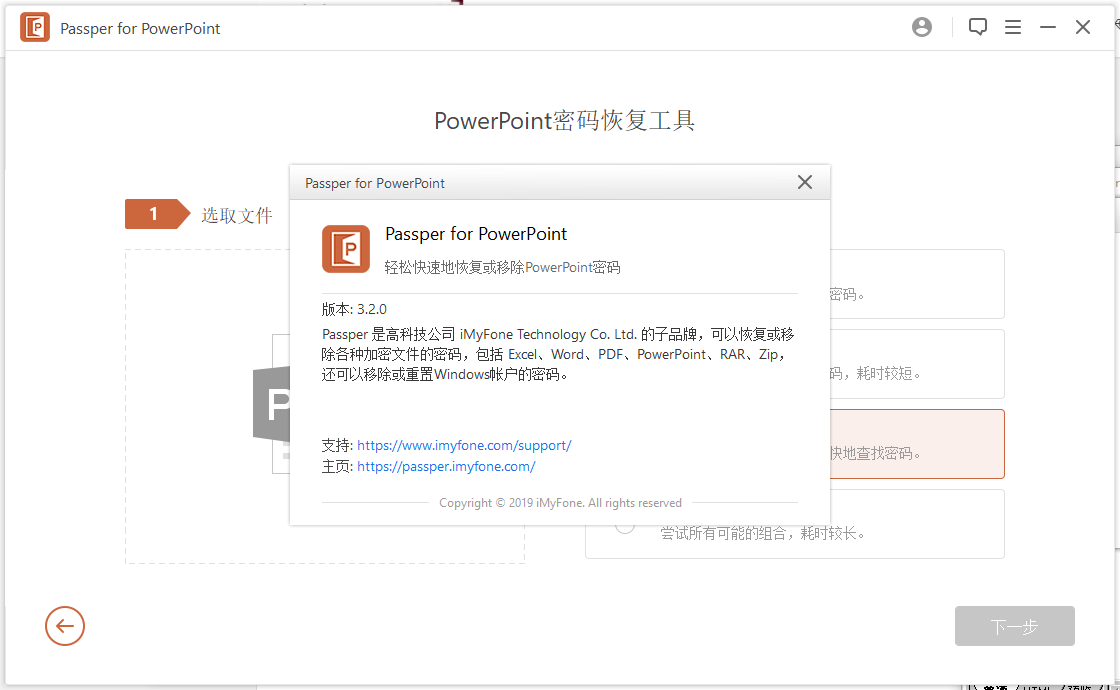Viewport: 1120px width, 690px height.
Task: Click the circular back arrow button
Action: pyautogui.click(x=65, y=626)
